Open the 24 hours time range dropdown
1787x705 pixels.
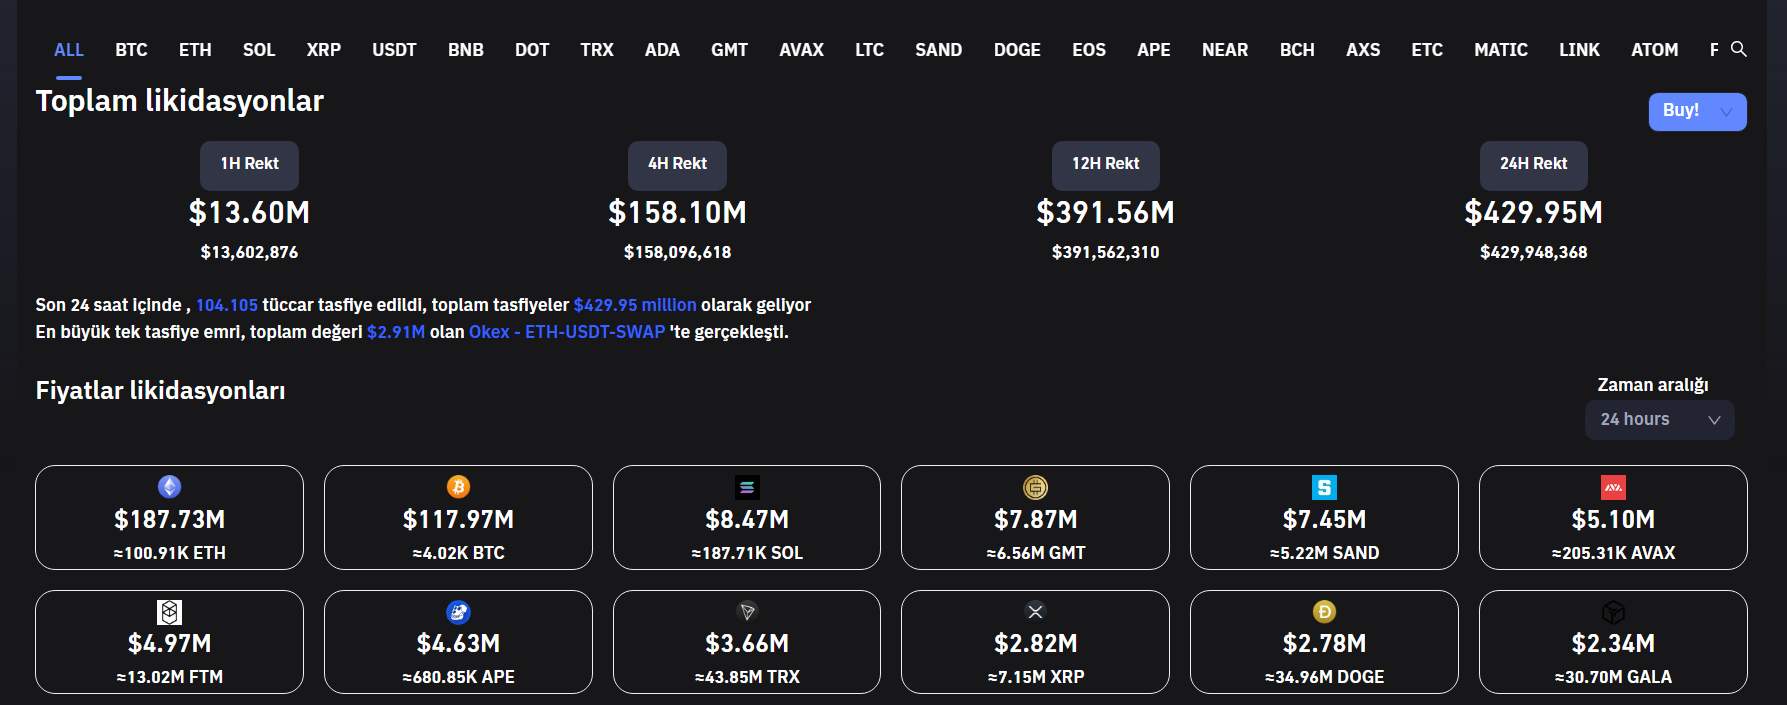(1659, 420)
